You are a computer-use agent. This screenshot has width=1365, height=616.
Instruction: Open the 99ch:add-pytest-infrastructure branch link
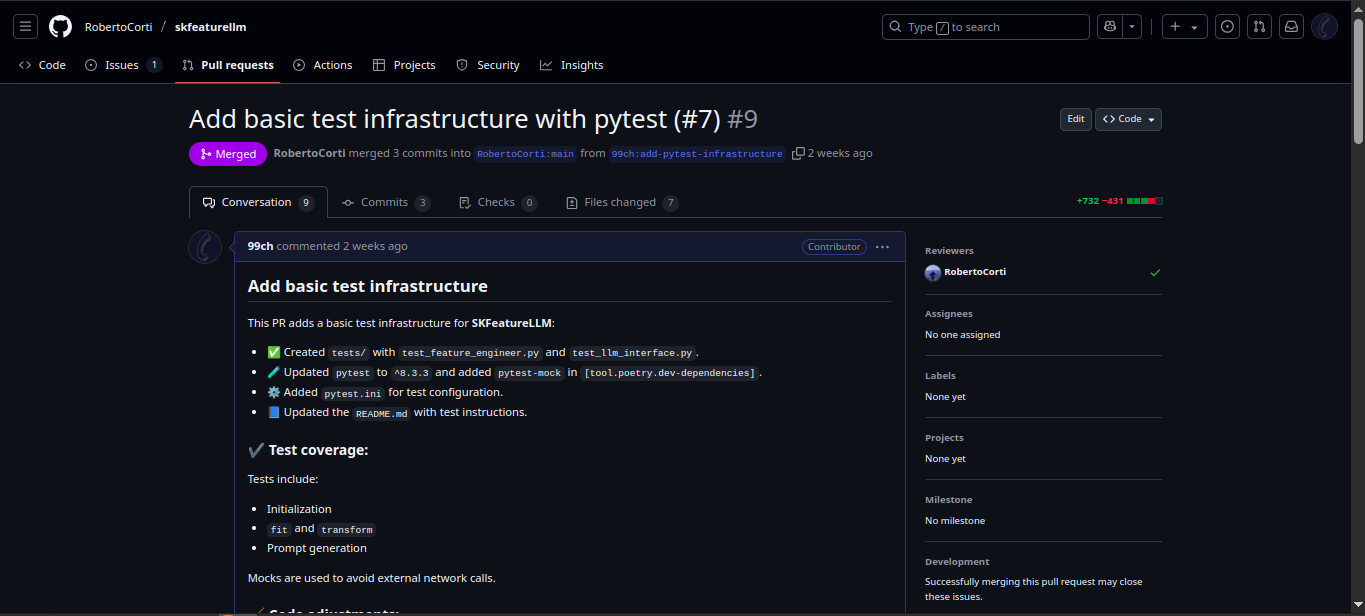coord(697,153)
